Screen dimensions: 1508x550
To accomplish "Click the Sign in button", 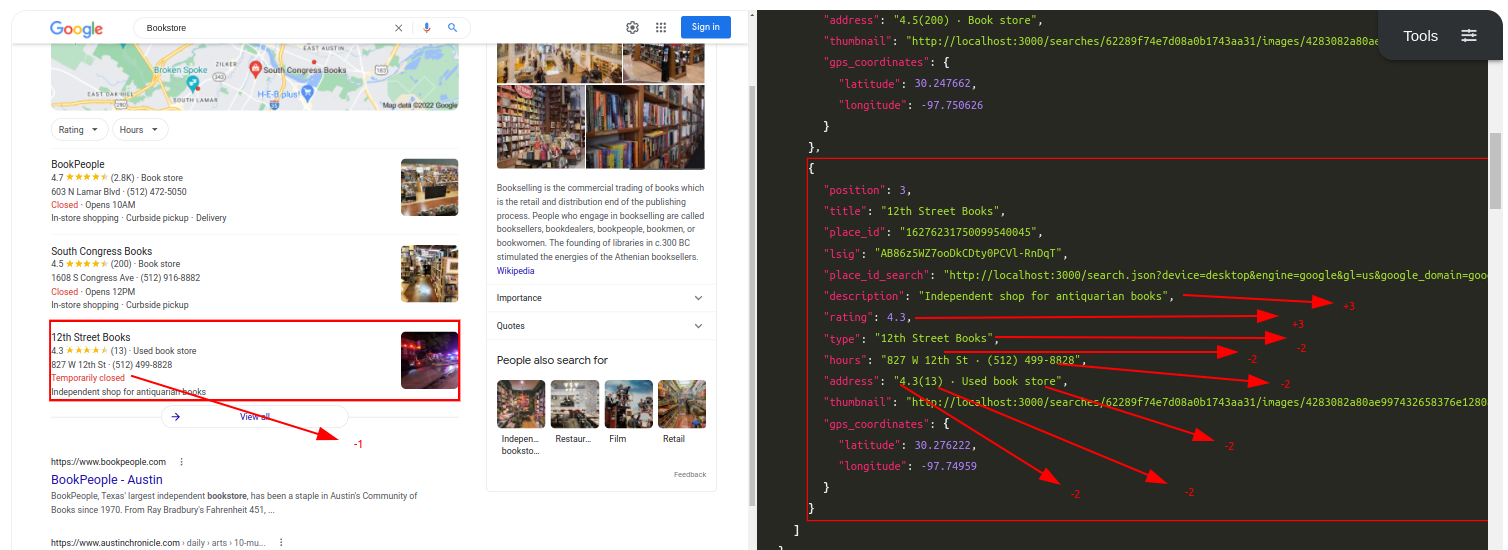I will click(x=705, y=27).
